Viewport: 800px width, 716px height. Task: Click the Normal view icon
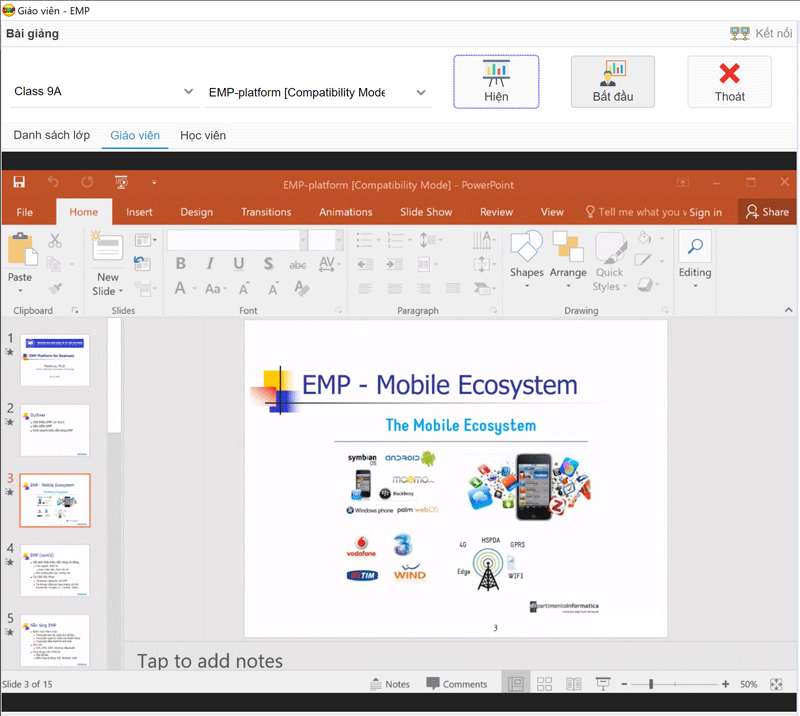(516, 684)
